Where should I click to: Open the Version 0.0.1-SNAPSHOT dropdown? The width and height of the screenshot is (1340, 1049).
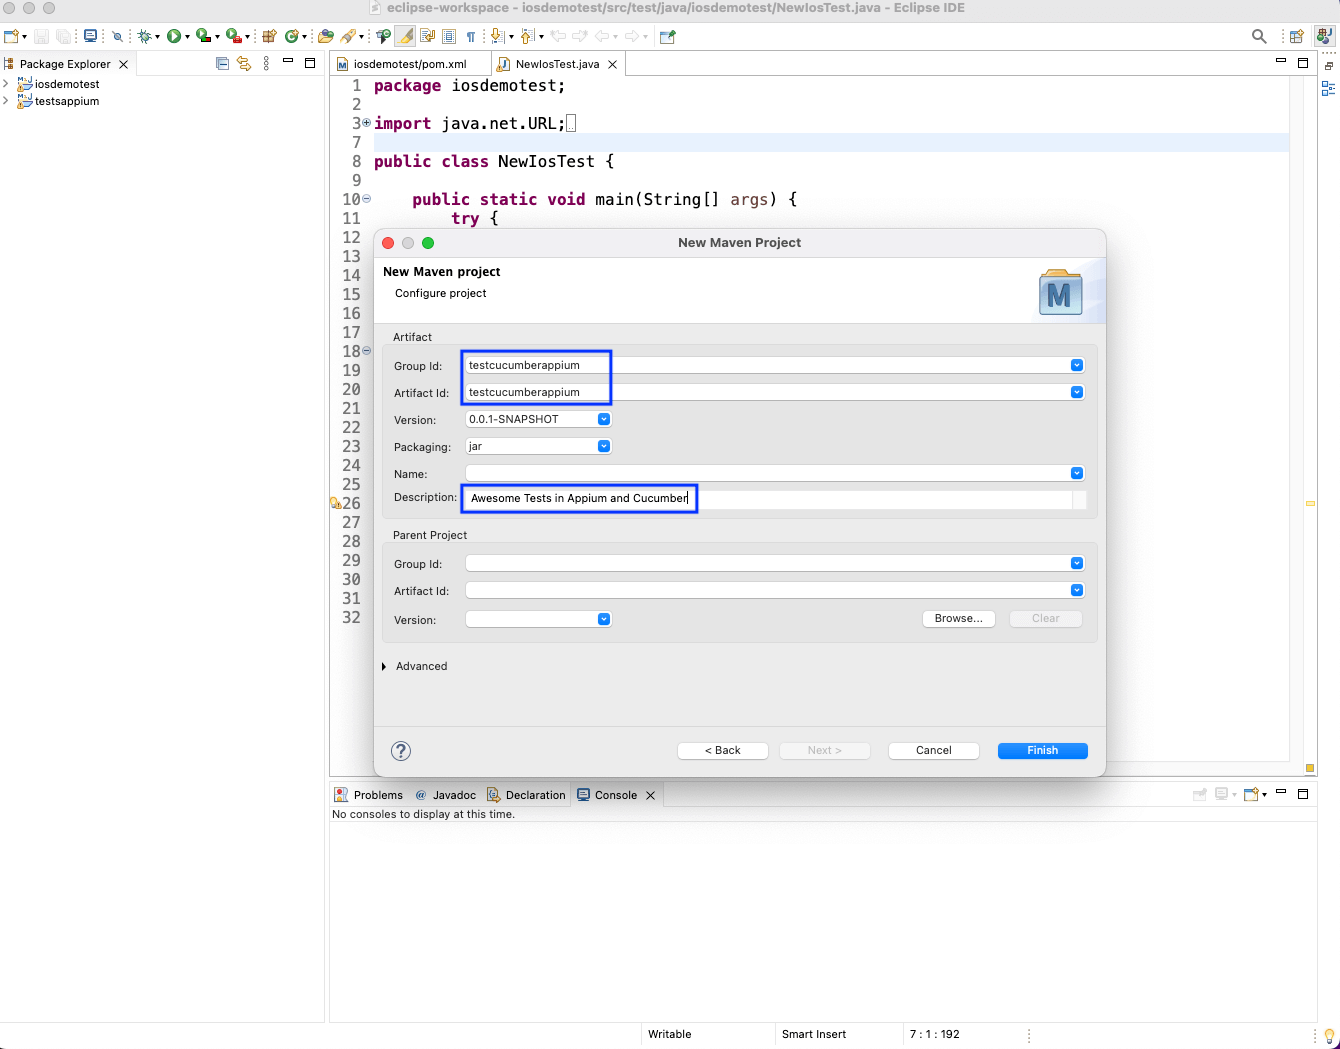pyautogui.click(x=604, y=420)
